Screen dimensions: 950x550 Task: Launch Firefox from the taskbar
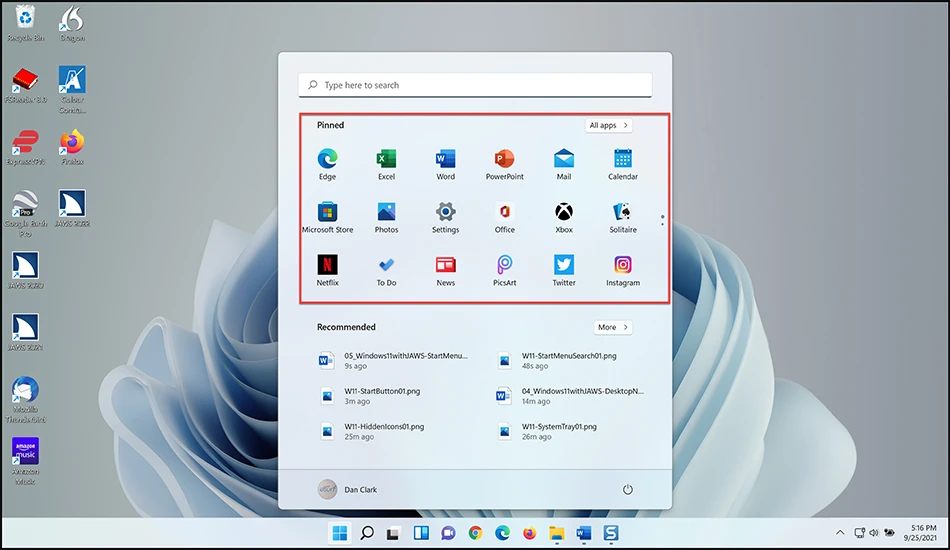529,533
